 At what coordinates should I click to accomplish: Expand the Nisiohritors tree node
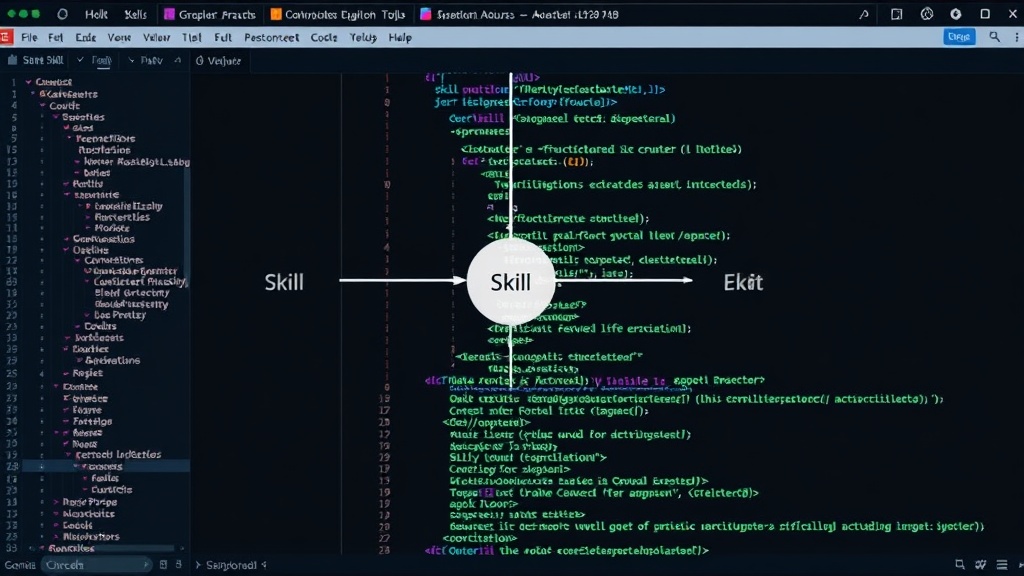click(56, 536)
